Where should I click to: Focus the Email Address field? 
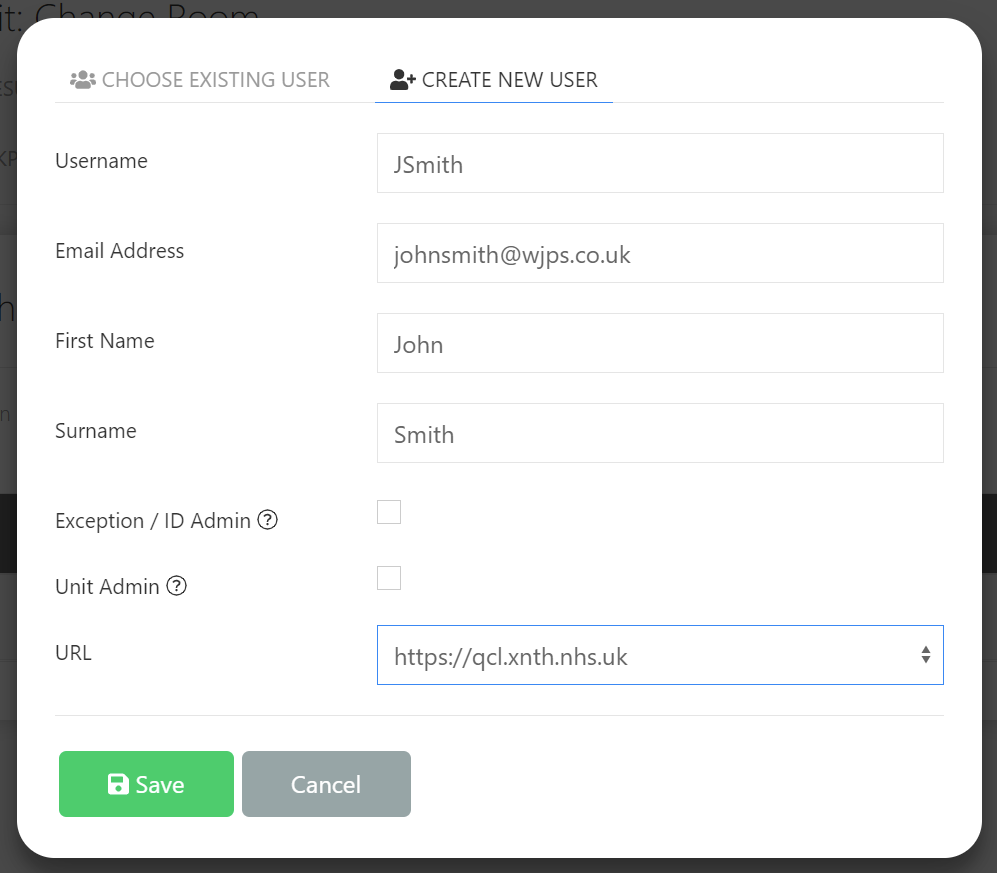point(660,253)
